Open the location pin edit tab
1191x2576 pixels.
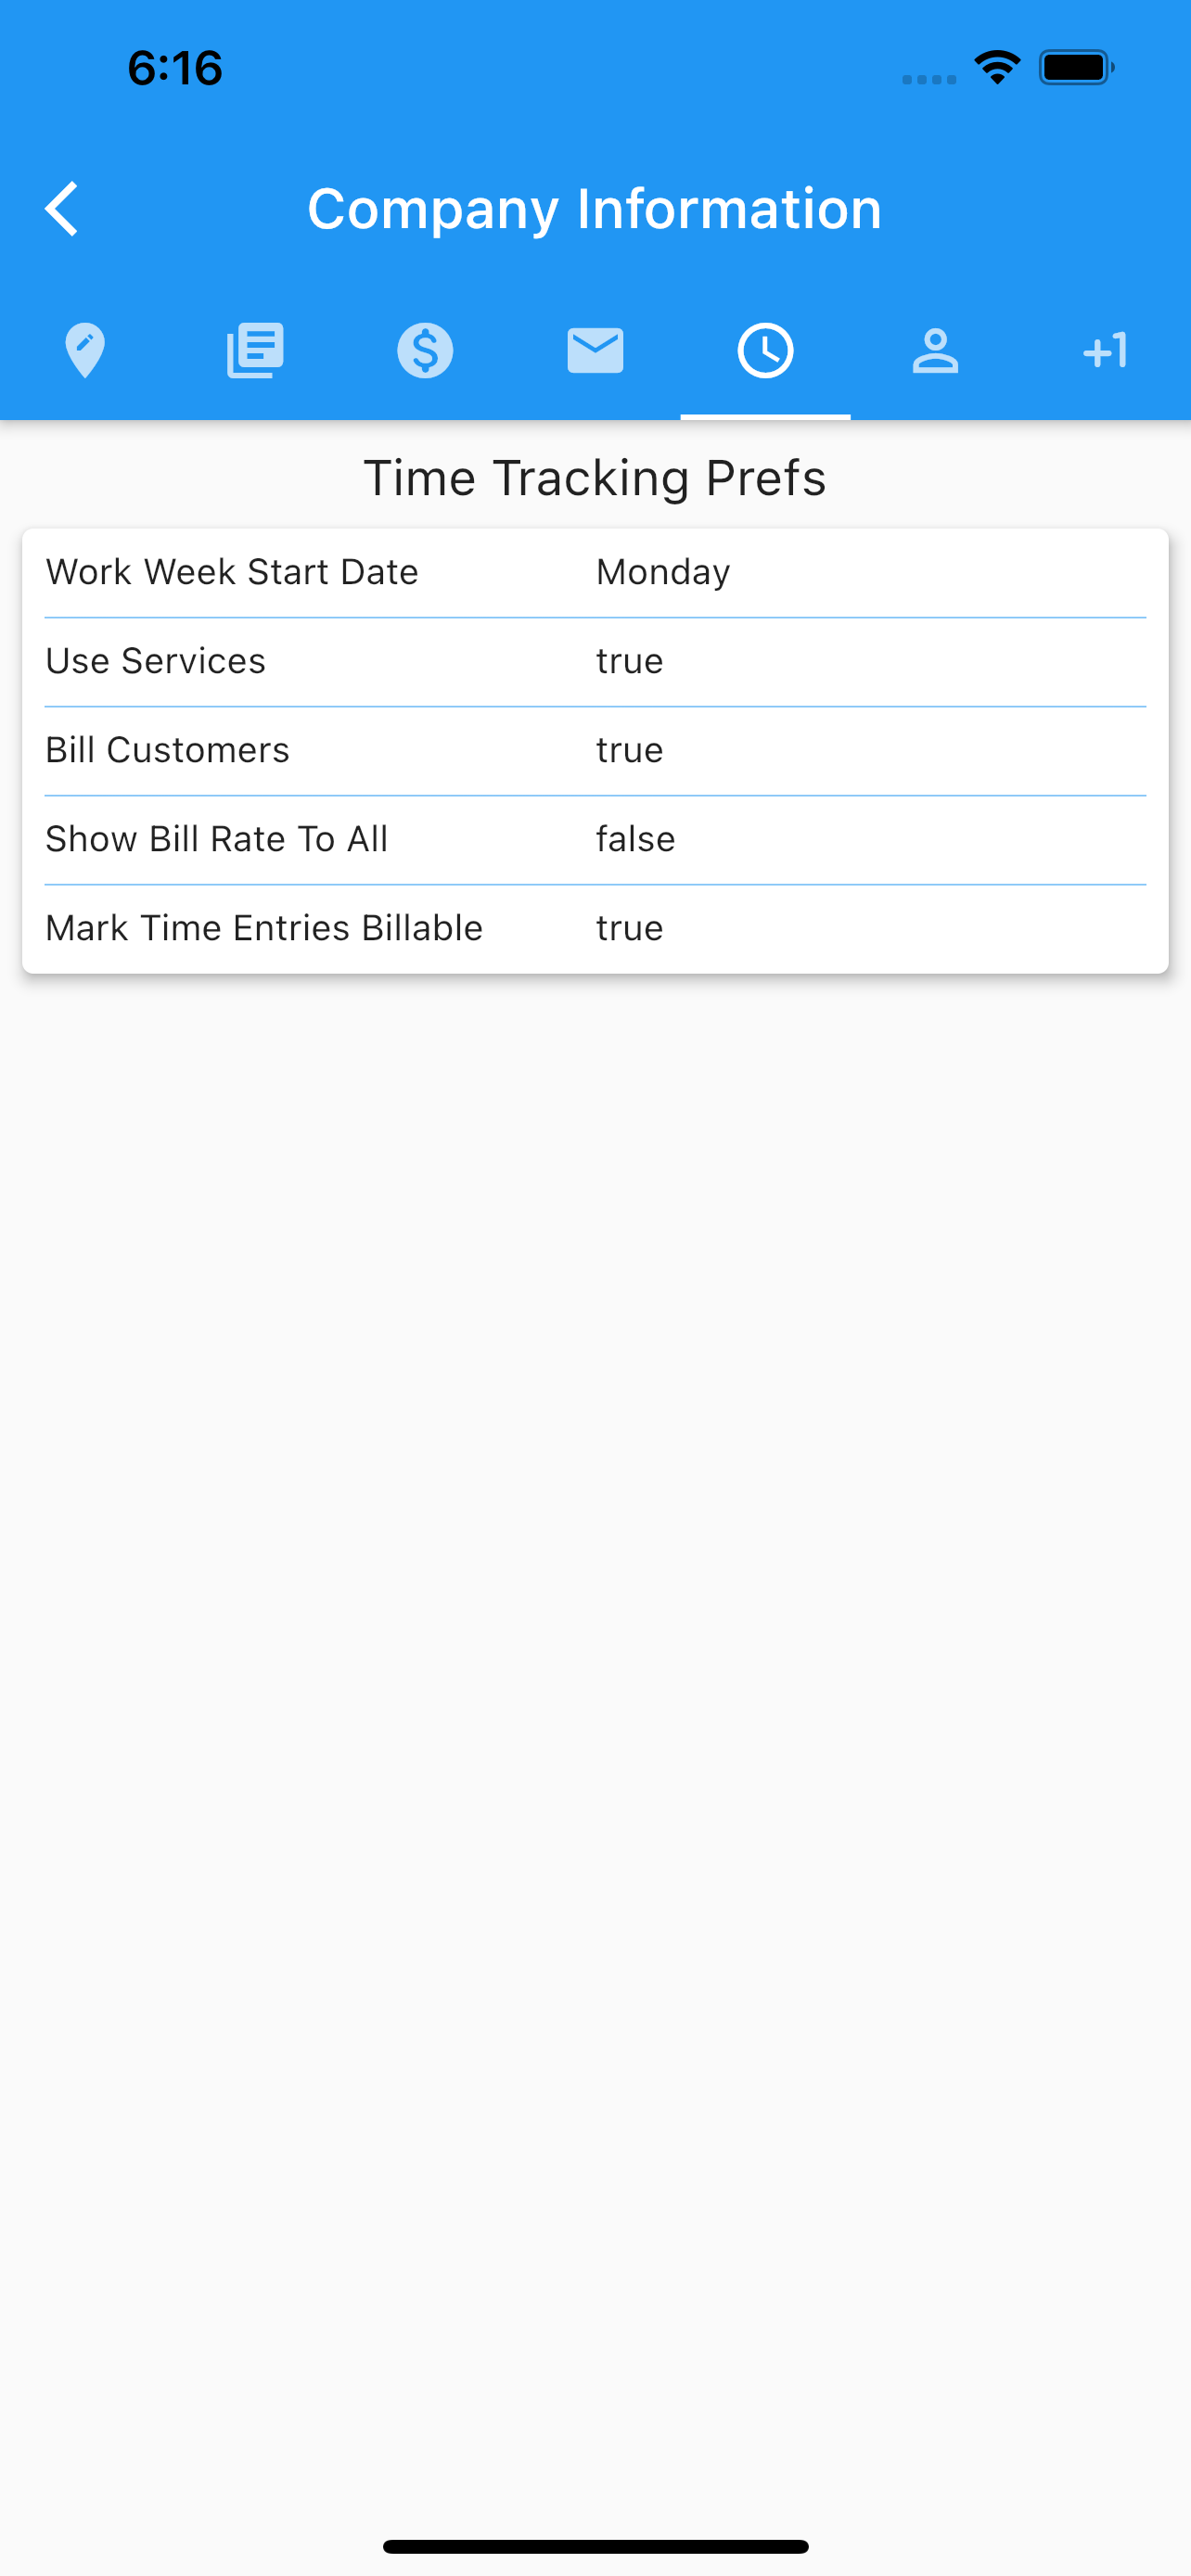(85, 351)
